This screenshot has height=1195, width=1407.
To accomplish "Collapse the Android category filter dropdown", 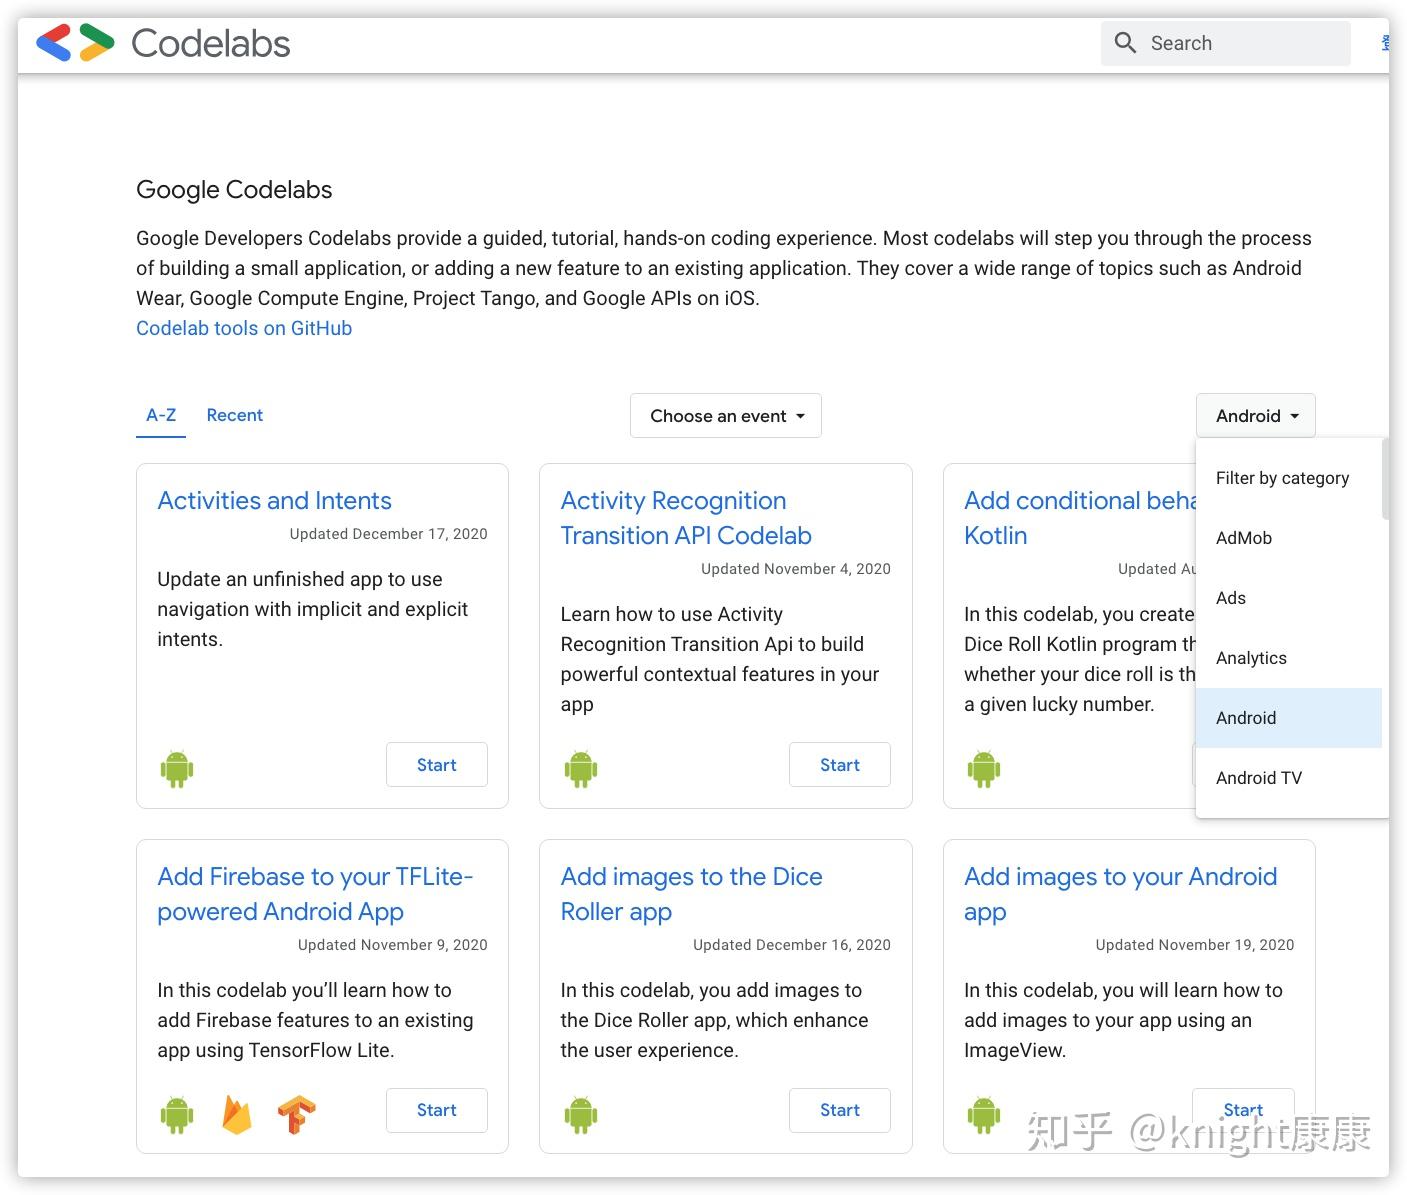I will point(1256,416).
